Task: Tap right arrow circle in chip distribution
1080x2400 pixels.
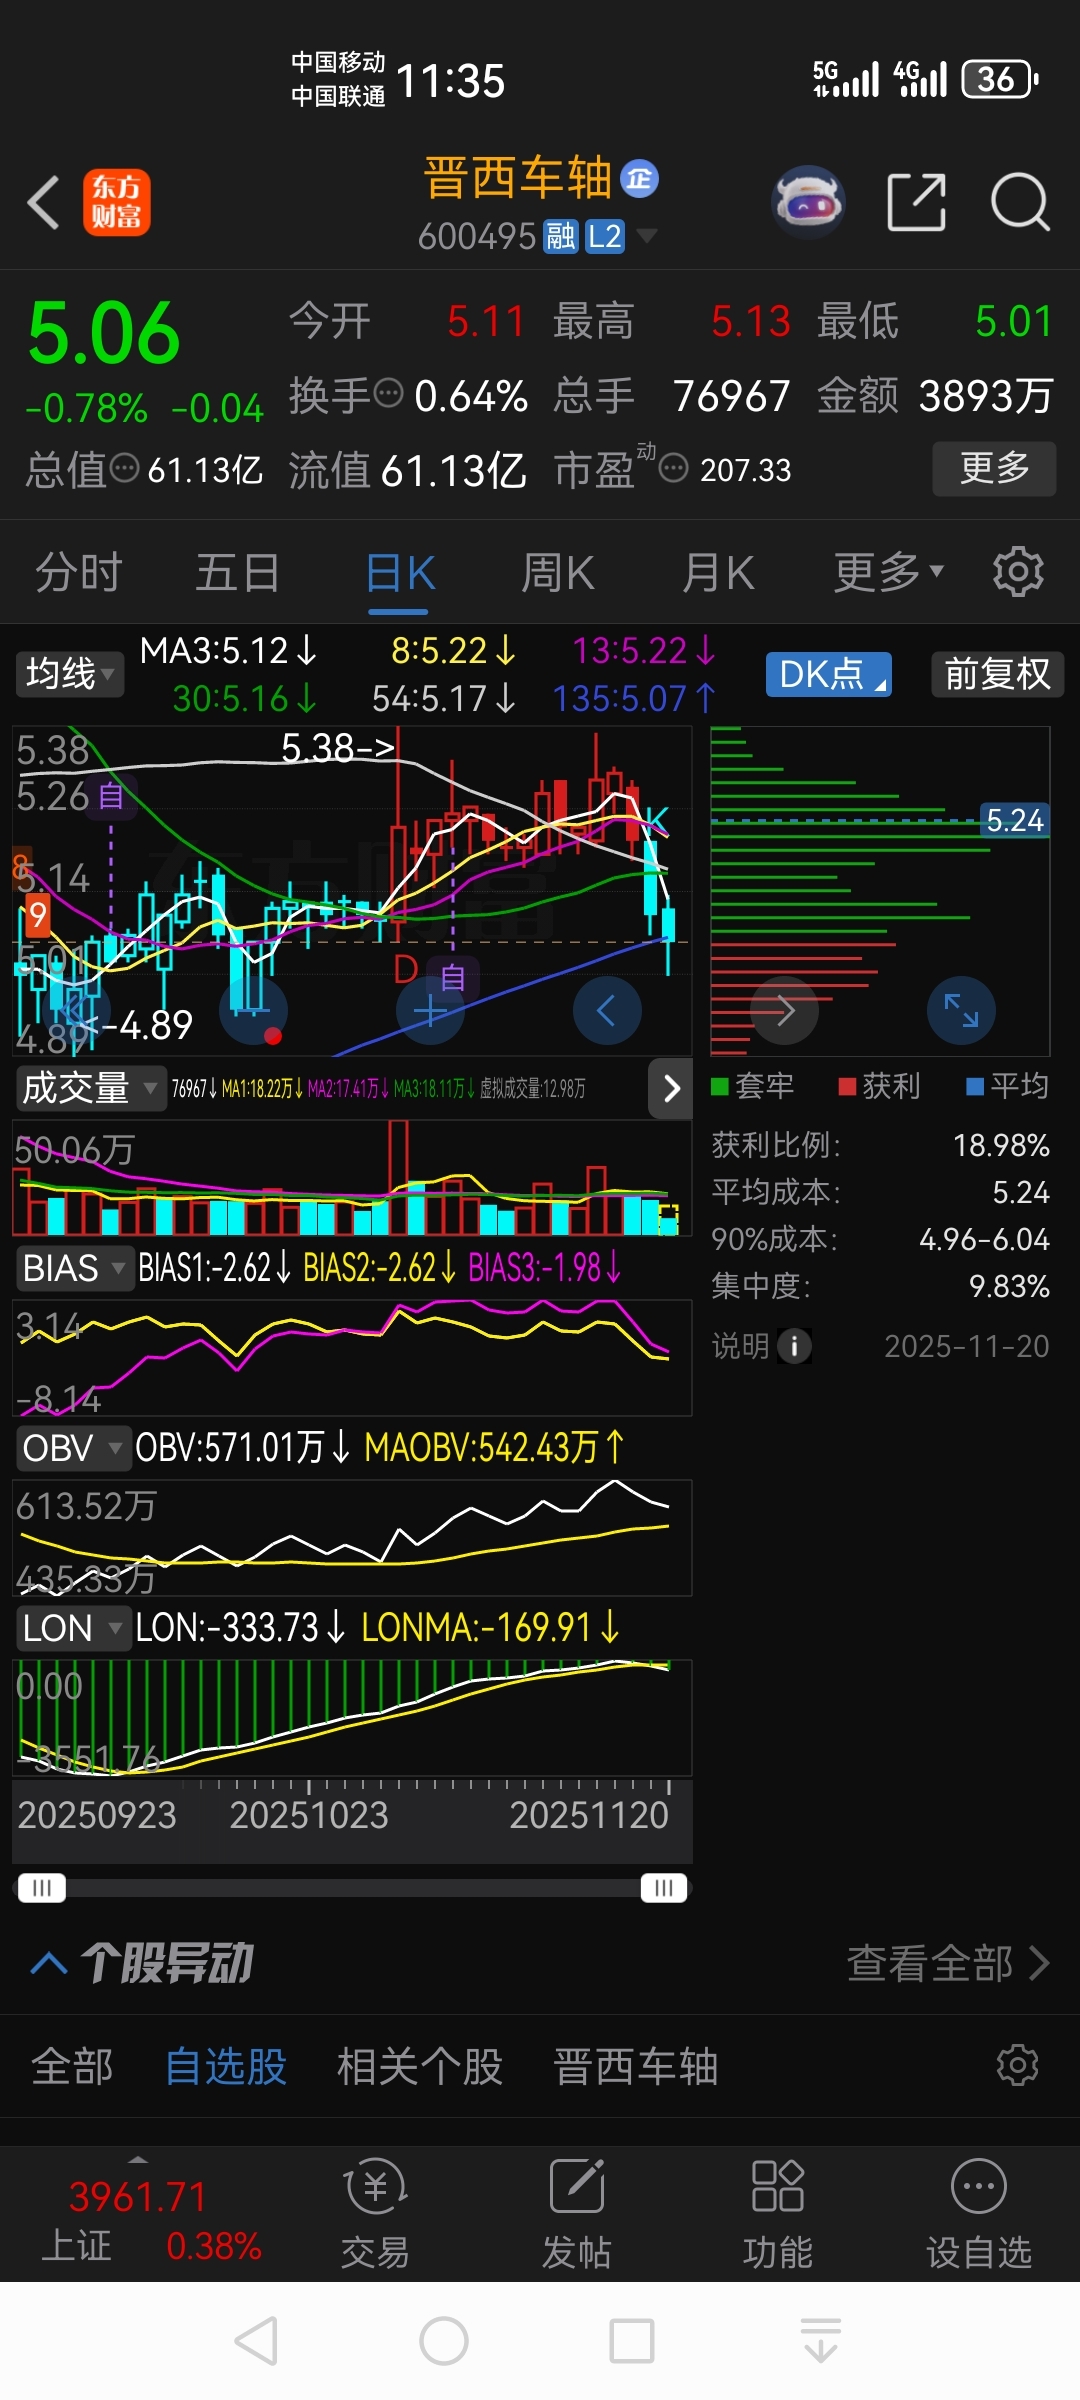Action: pos(785,1010)
